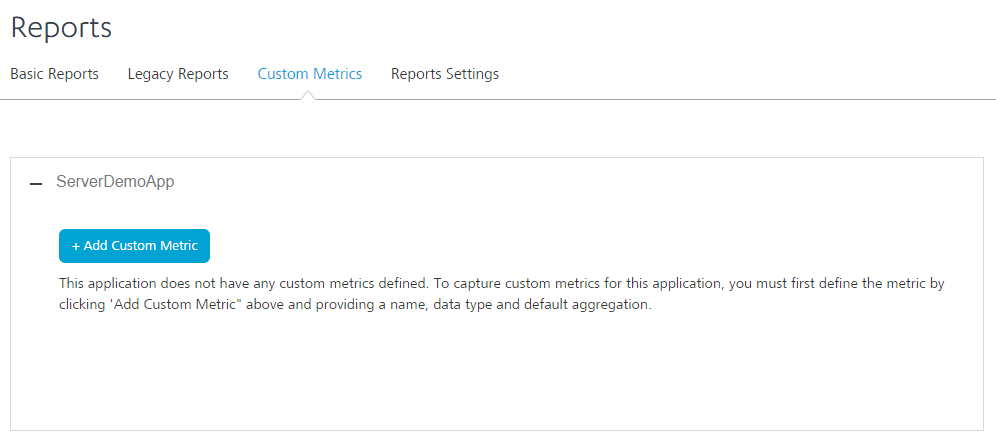Viewport: 996px width, 441px height.
Task: Click the first line of the help text
Action: (500, 284)
